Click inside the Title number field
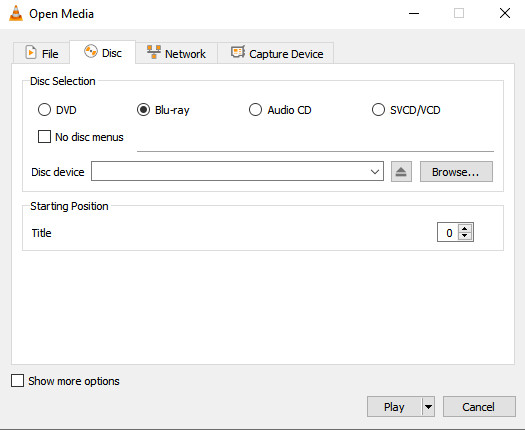 [448, 232]
